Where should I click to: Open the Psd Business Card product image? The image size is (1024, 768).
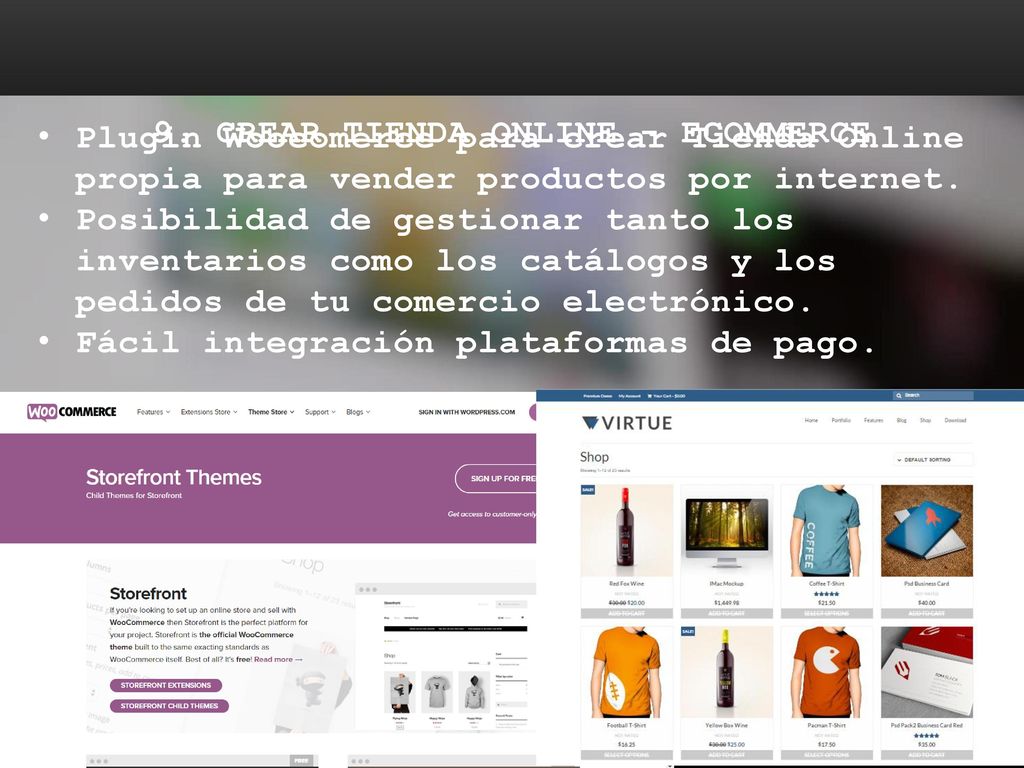(927, 530)
